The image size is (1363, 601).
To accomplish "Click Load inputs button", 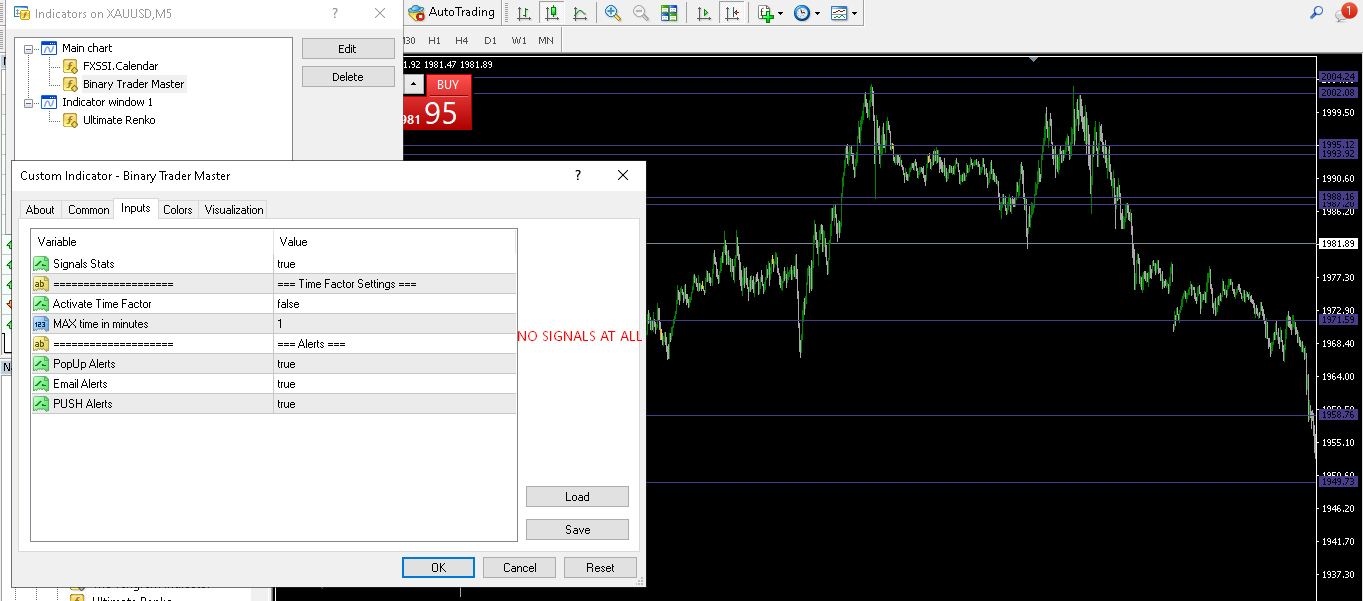I will pyautogui.click(x=577, y=497).
